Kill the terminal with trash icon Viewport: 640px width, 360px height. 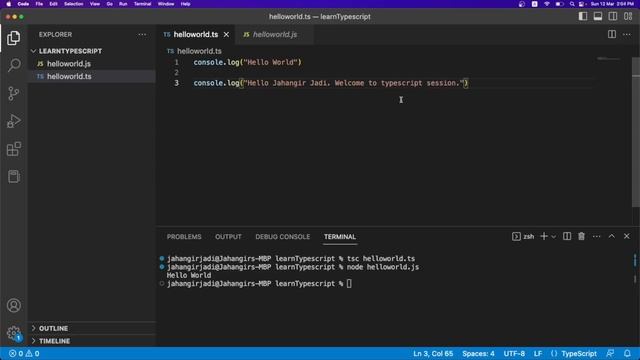(x=581, y=236)
